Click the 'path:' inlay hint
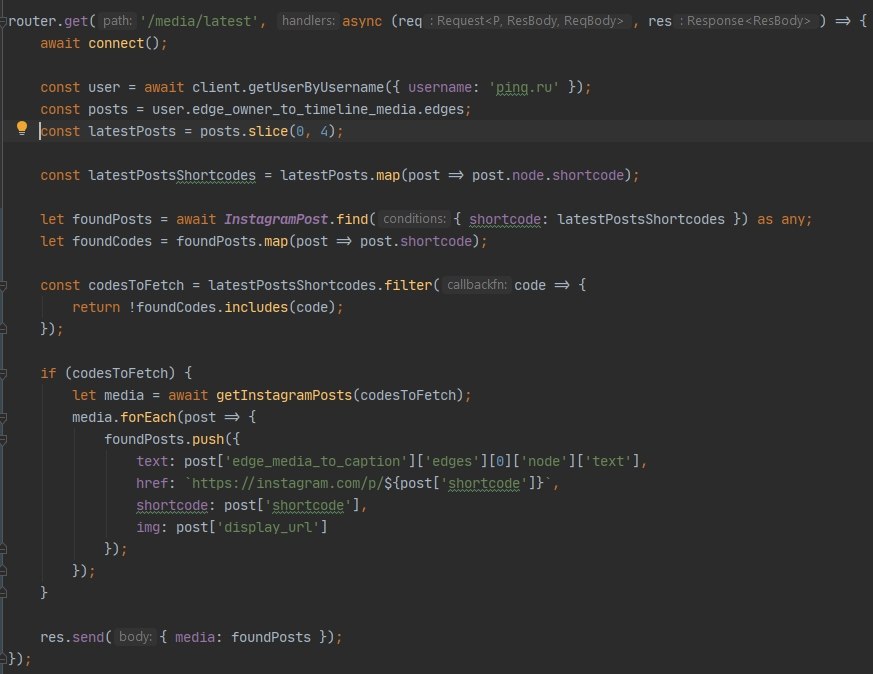Image resolution: width=873 pixels, height=674 pixels. [117, 21]
